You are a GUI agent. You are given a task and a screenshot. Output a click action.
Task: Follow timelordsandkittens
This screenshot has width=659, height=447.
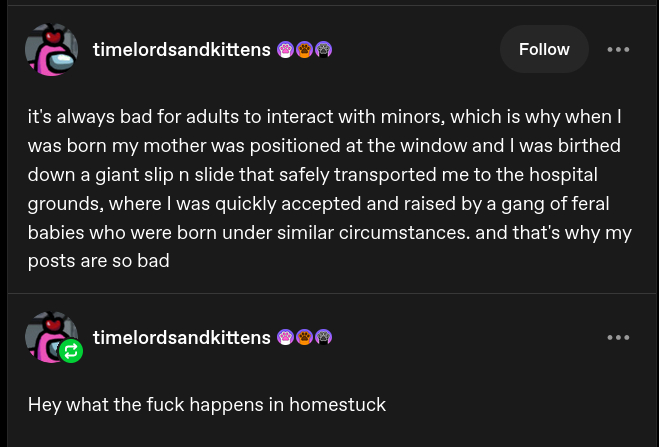pyautogui.click(x=544, y=49)
